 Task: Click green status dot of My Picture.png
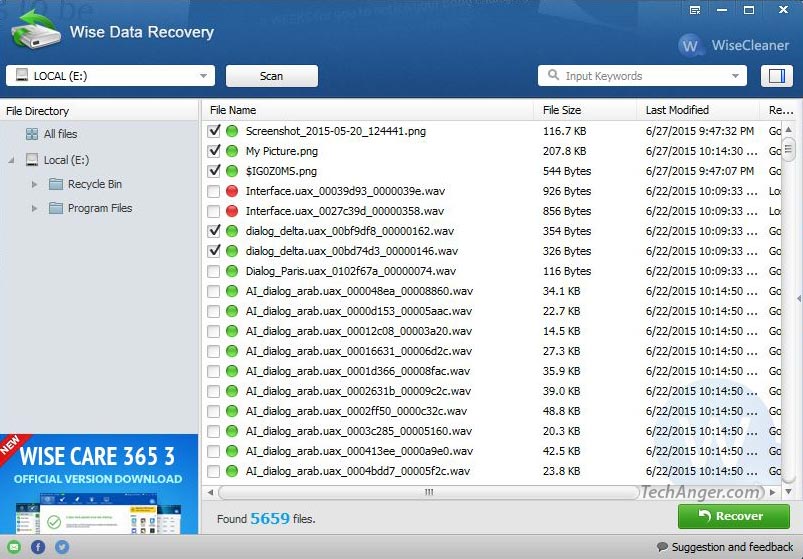232,151
